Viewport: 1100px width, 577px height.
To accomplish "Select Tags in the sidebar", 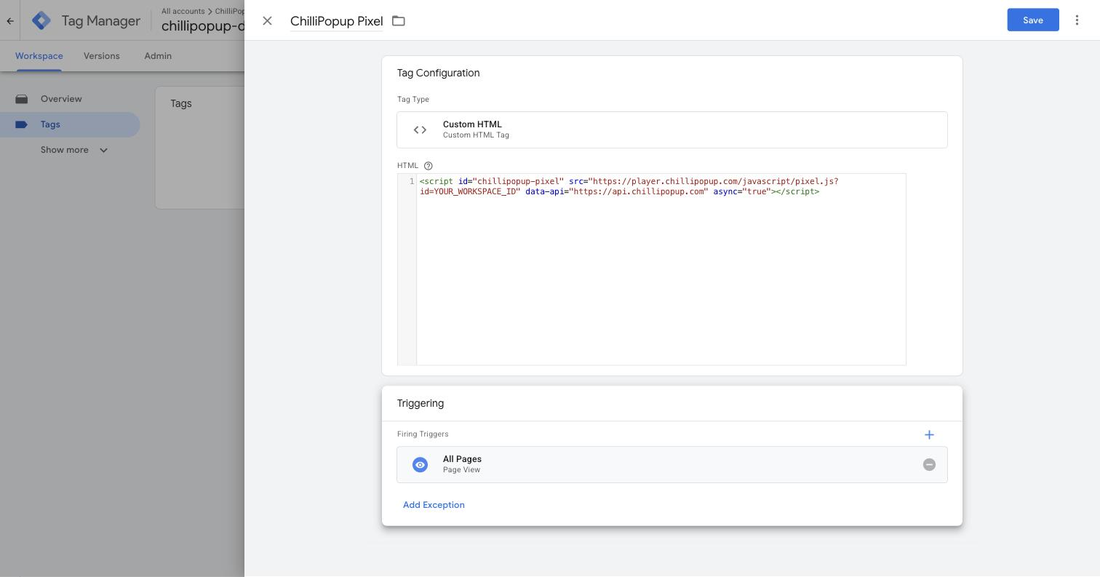I will [70, 124].
